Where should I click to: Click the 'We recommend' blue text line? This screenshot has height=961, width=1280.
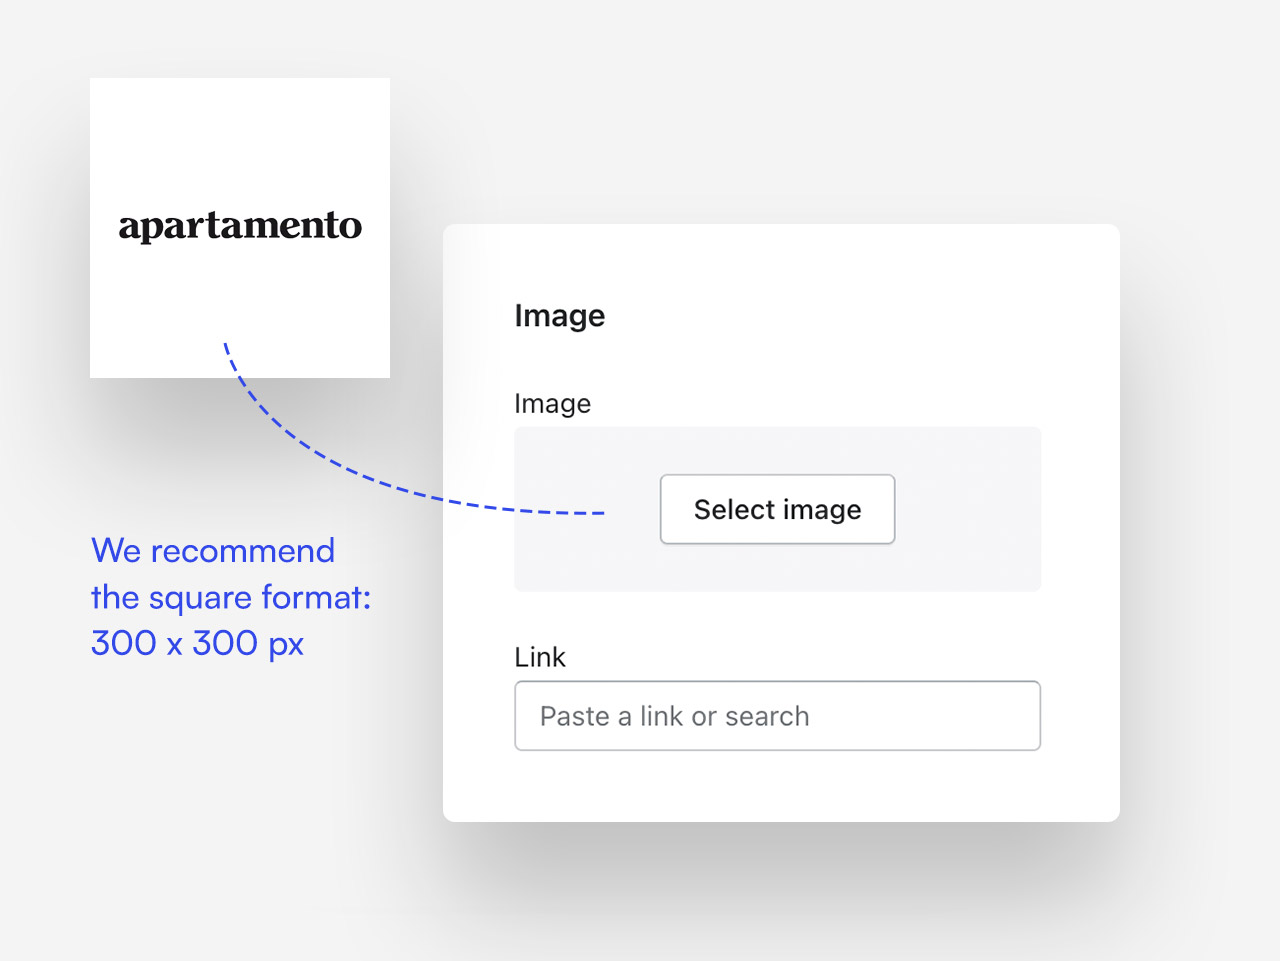coord(212,551)
